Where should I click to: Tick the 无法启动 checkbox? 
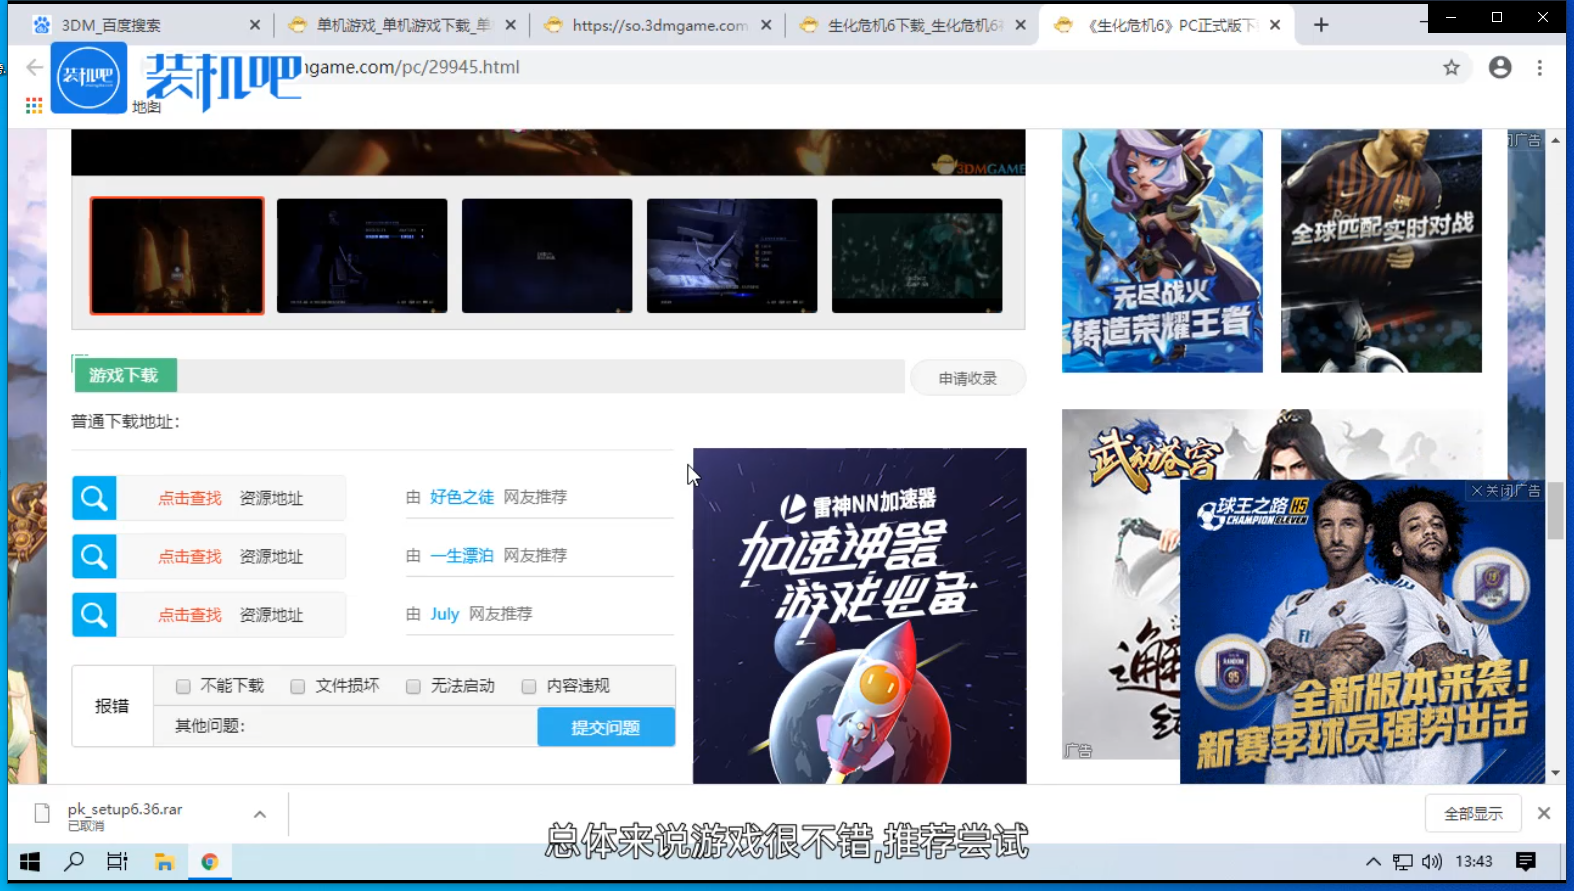(413, 686)
